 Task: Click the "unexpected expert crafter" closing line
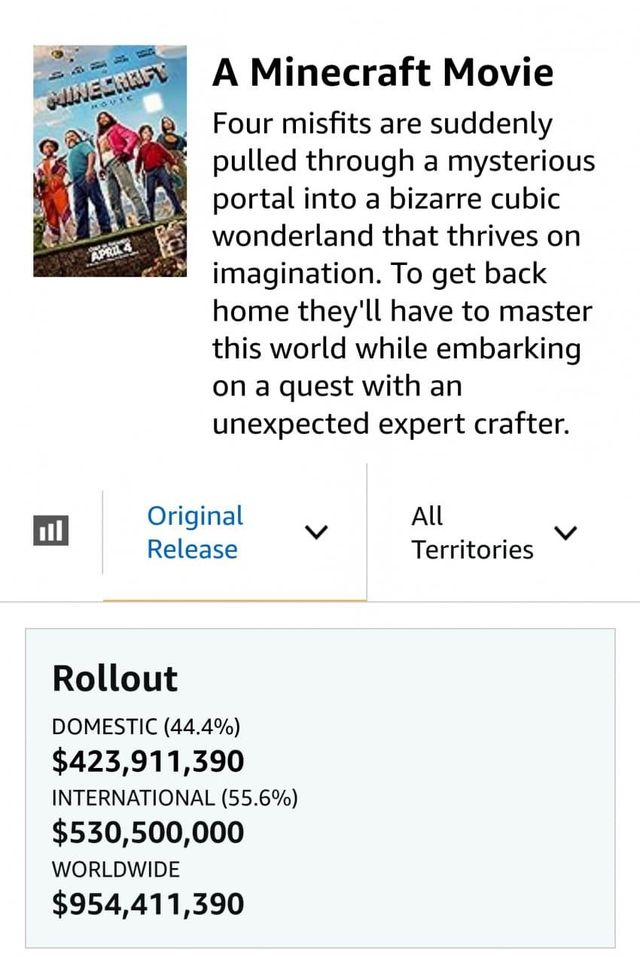(391, 424)
